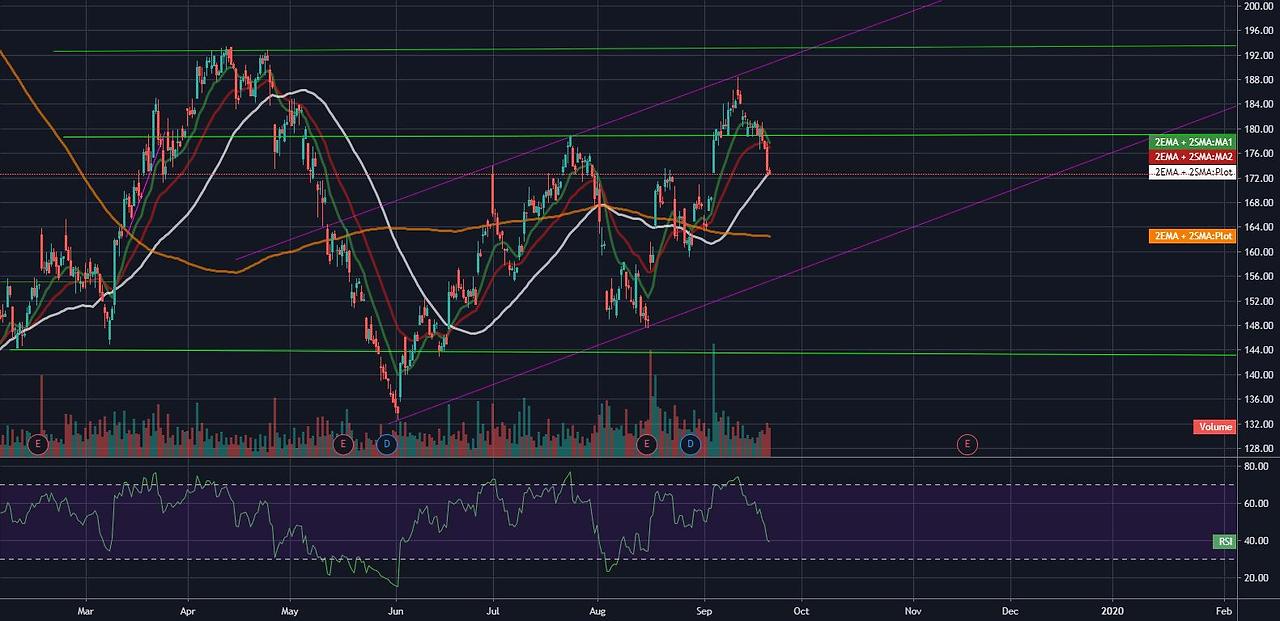
Task: Click the earnings E marker in mid-May
Action: click(x=343, y=443)
